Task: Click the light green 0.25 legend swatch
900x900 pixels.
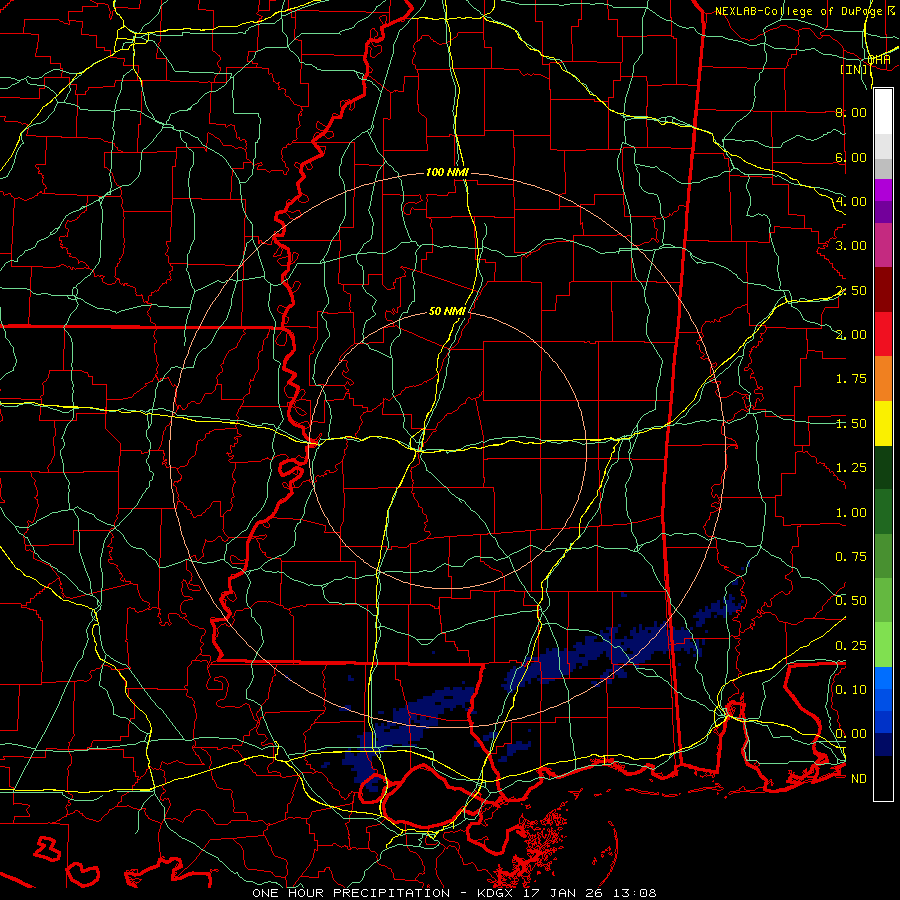Action: coord(883,645)
